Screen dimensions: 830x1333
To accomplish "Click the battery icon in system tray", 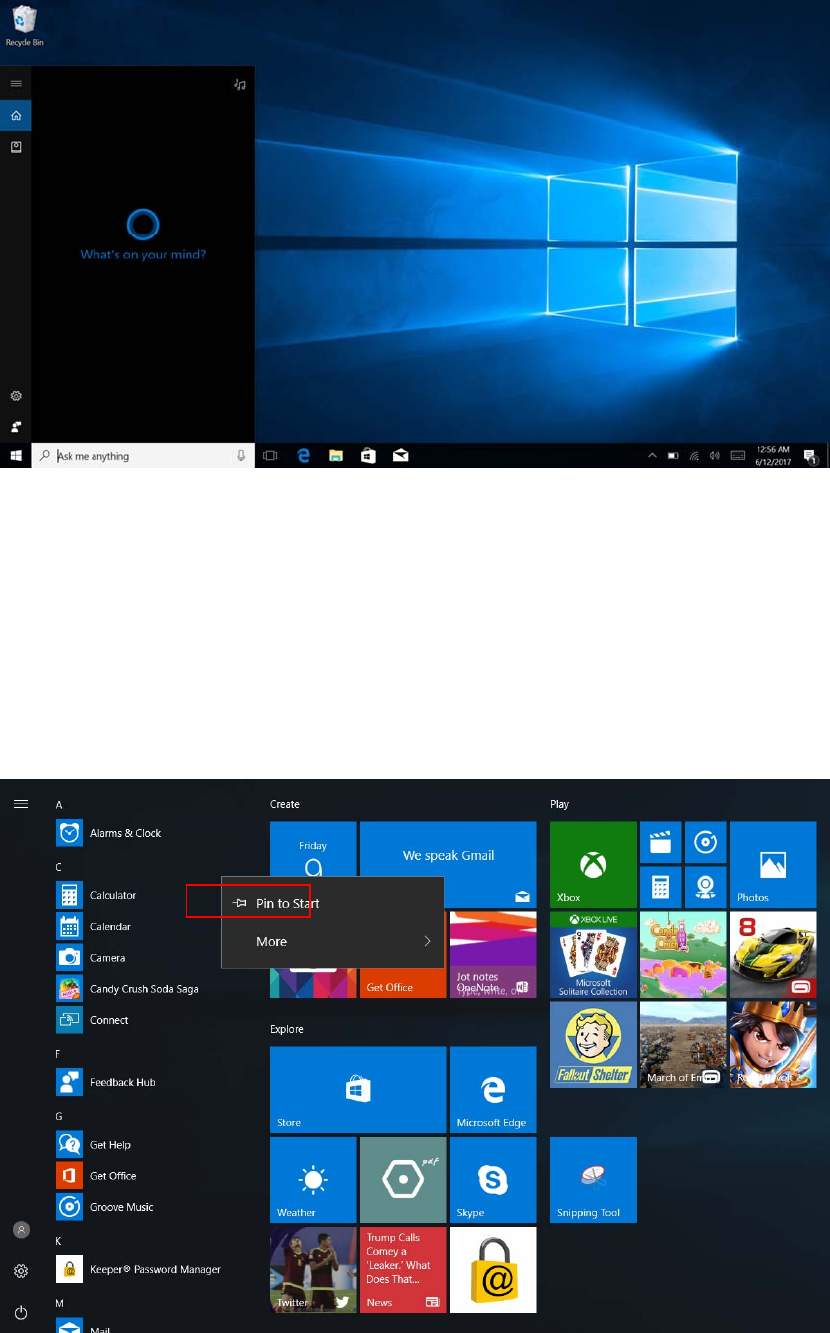I will pyautogui.click(x=673, y=456).
